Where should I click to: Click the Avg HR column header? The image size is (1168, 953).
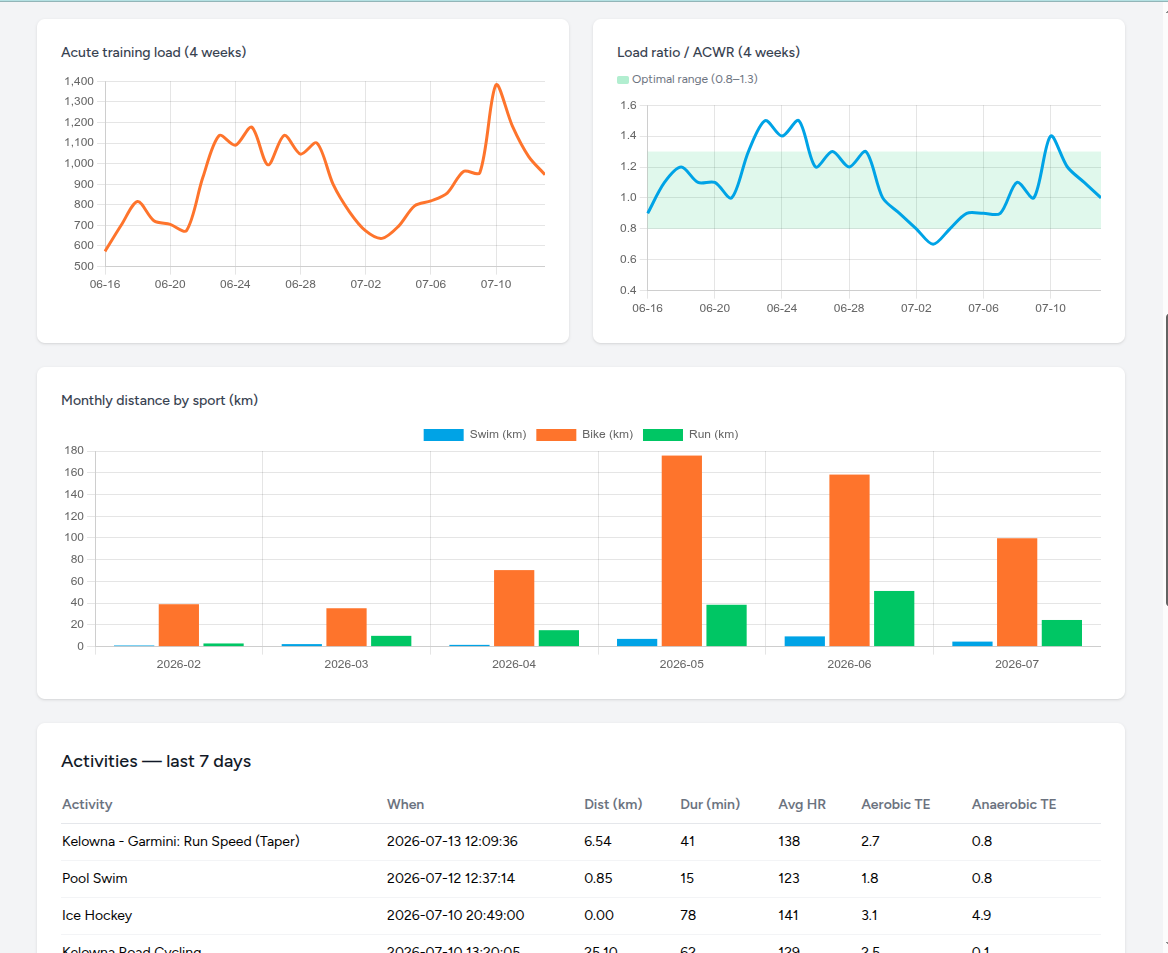802,805
